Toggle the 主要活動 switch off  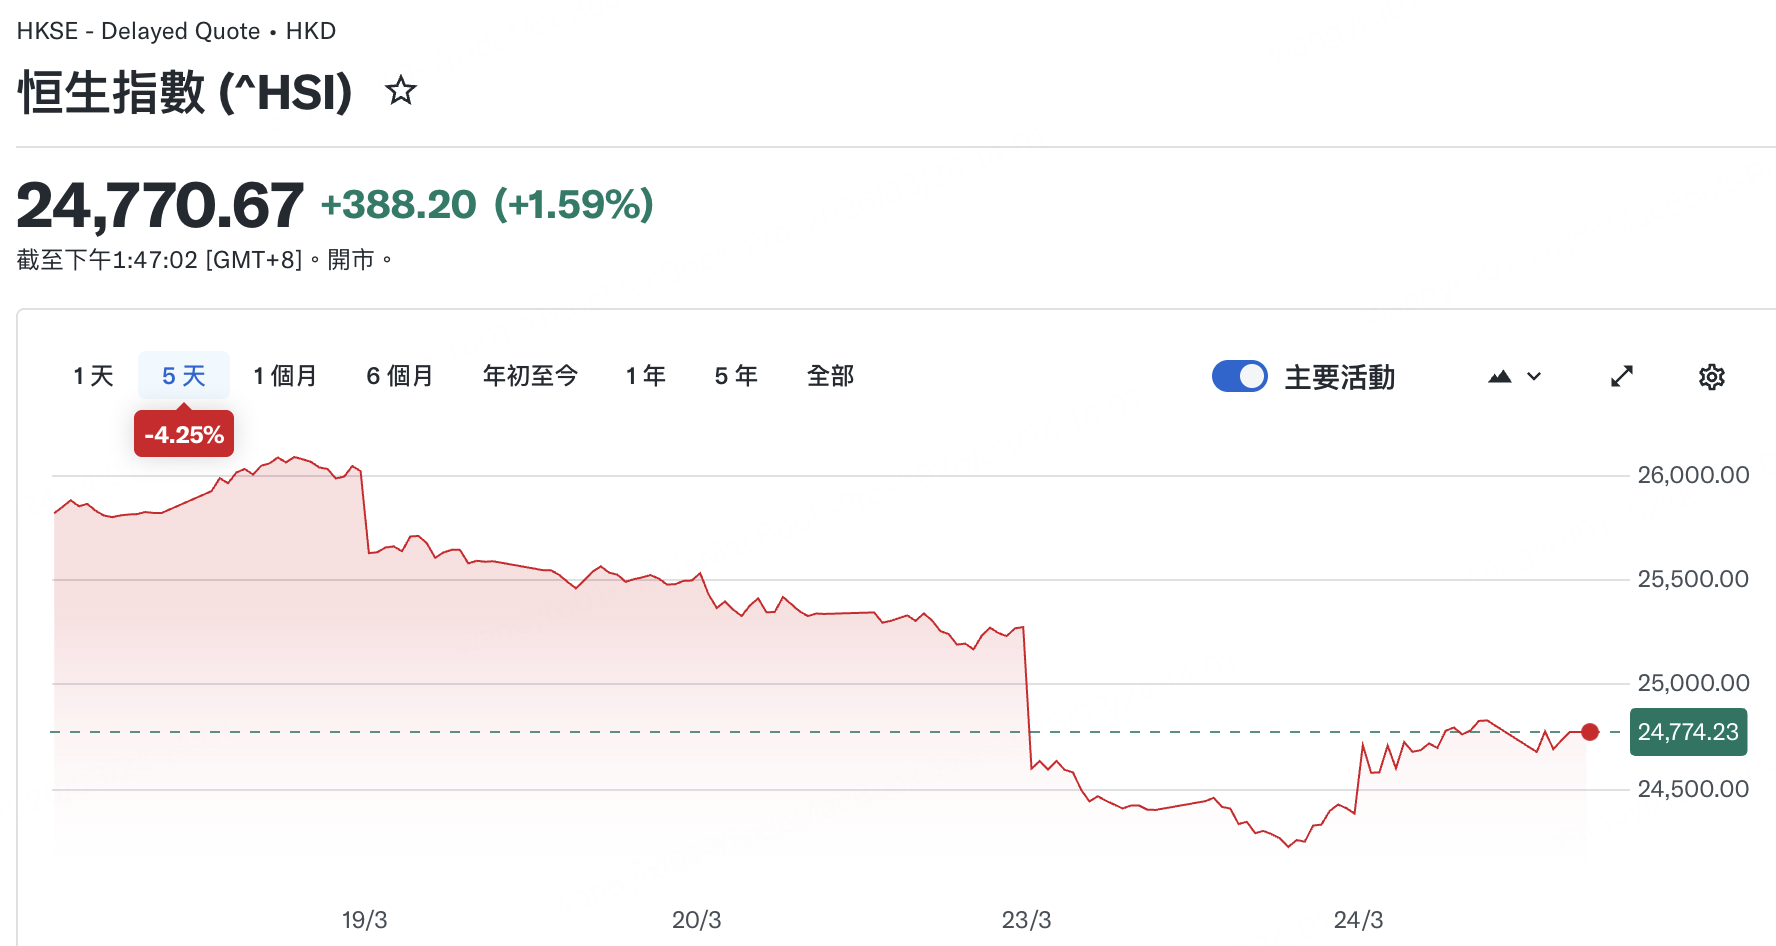pyautogui.click(x=1239, y=376)
